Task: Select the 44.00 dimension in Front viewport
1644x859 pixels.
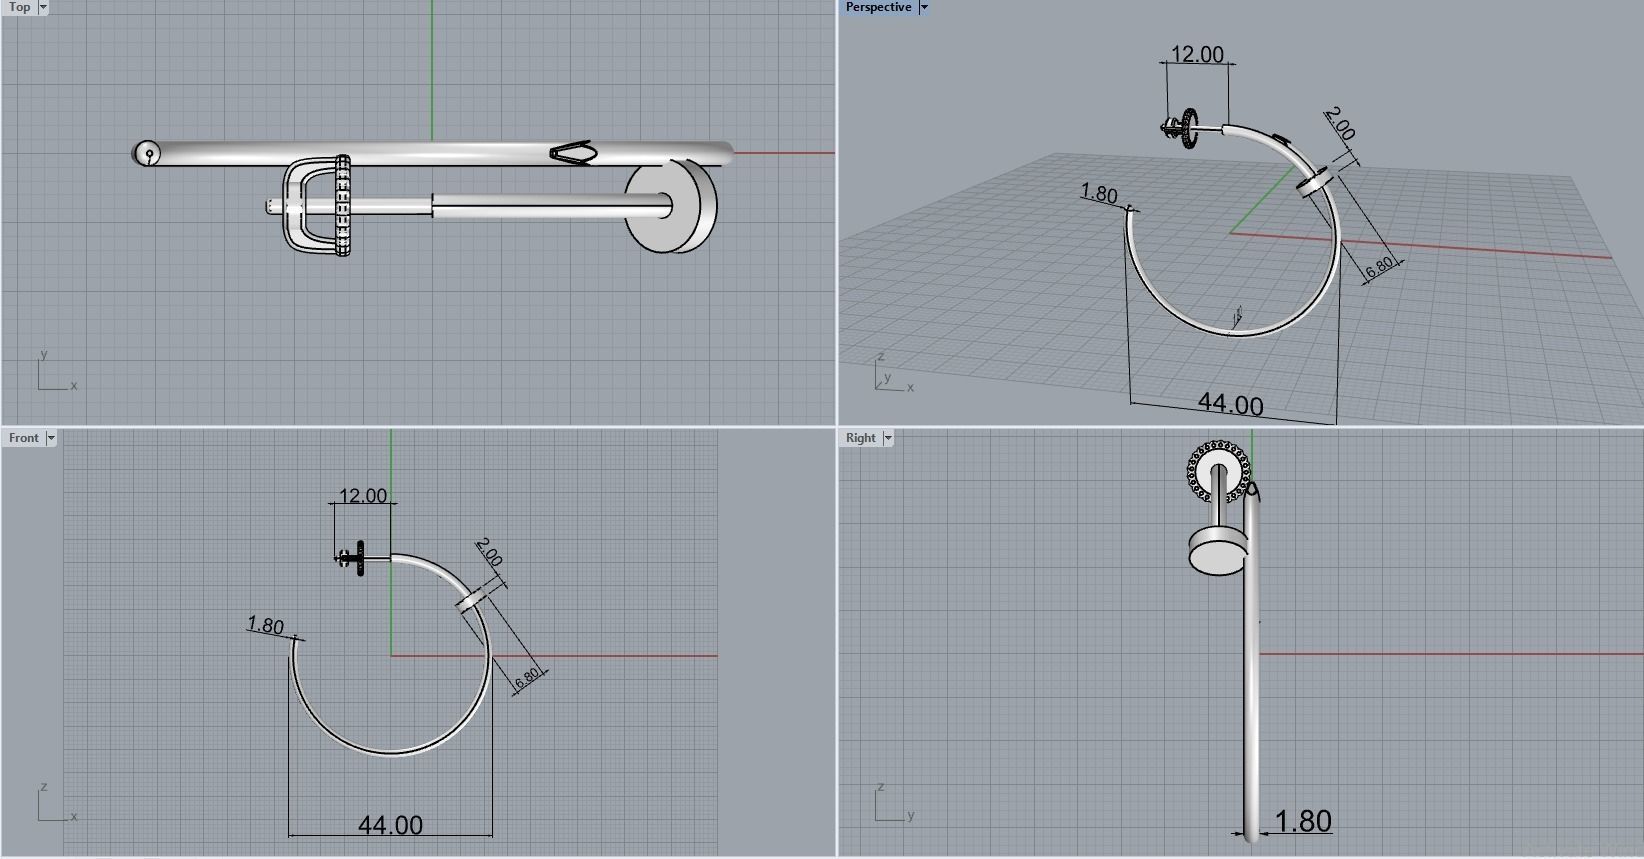Action: point(390,825)
